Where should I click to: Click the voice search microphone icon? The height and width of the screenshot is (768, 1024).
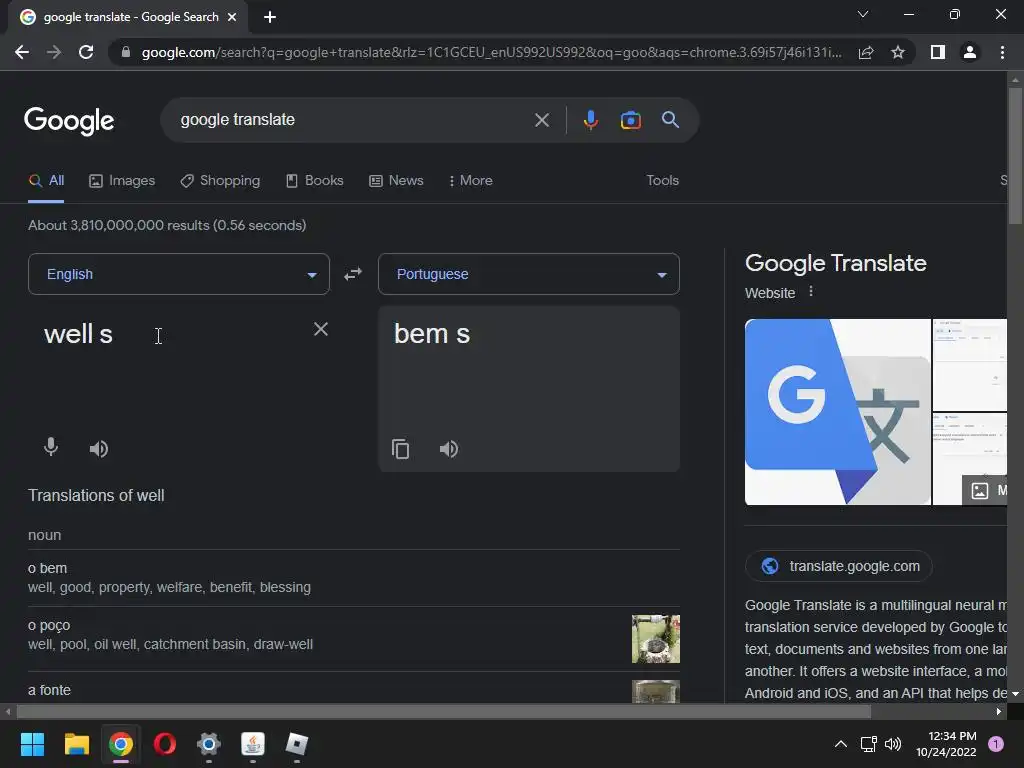(590, 120)
